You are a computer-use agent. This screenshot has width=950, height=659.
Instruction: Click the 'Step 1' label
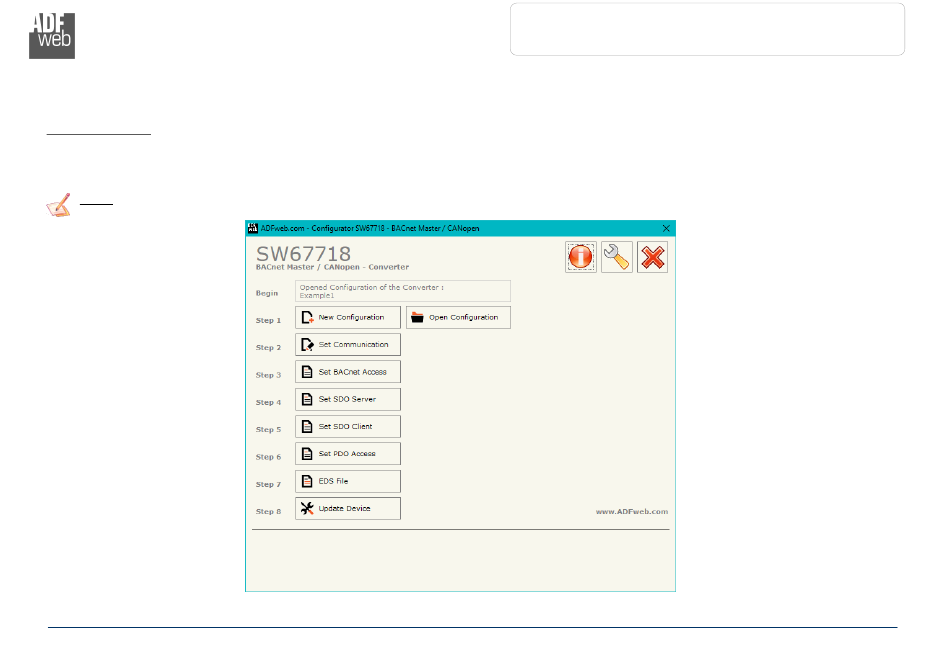click(x=268, y=320)
